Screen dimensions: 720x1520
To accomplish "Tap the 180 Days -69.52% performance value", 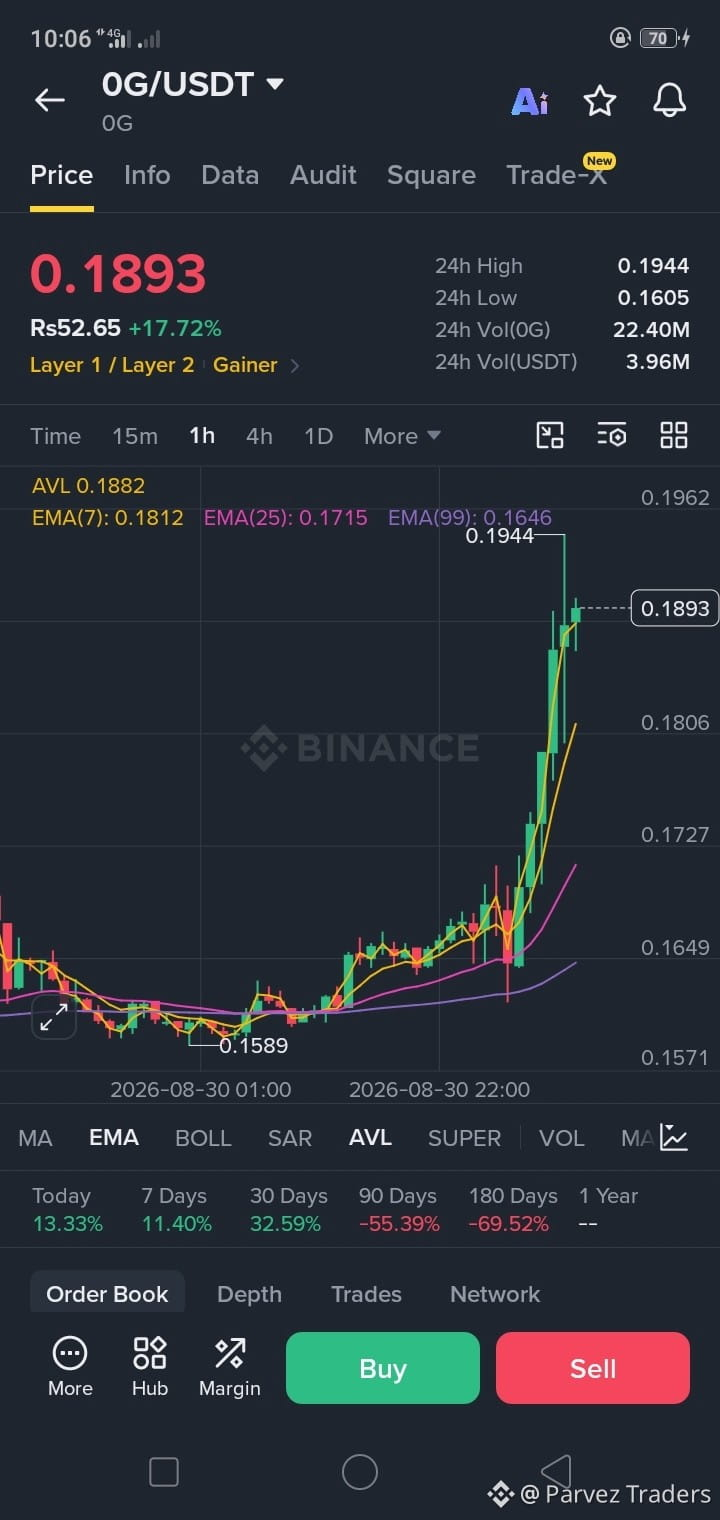I will pyautogui.click(x=508, y=1224).
